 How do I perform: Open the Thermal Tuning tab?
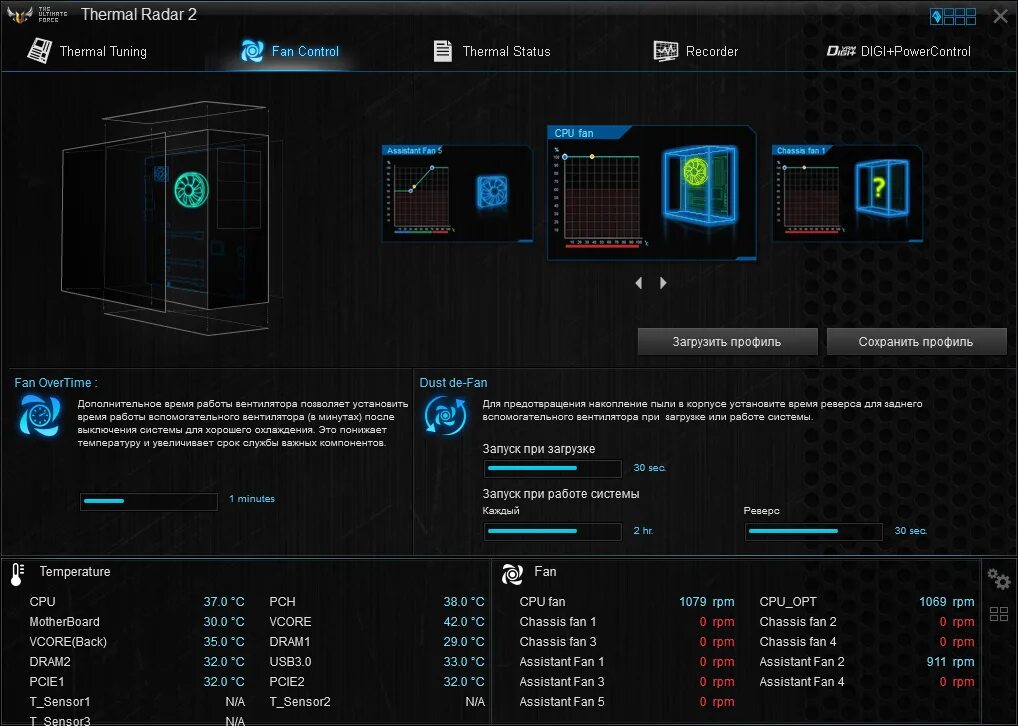[x=103, y=50]
